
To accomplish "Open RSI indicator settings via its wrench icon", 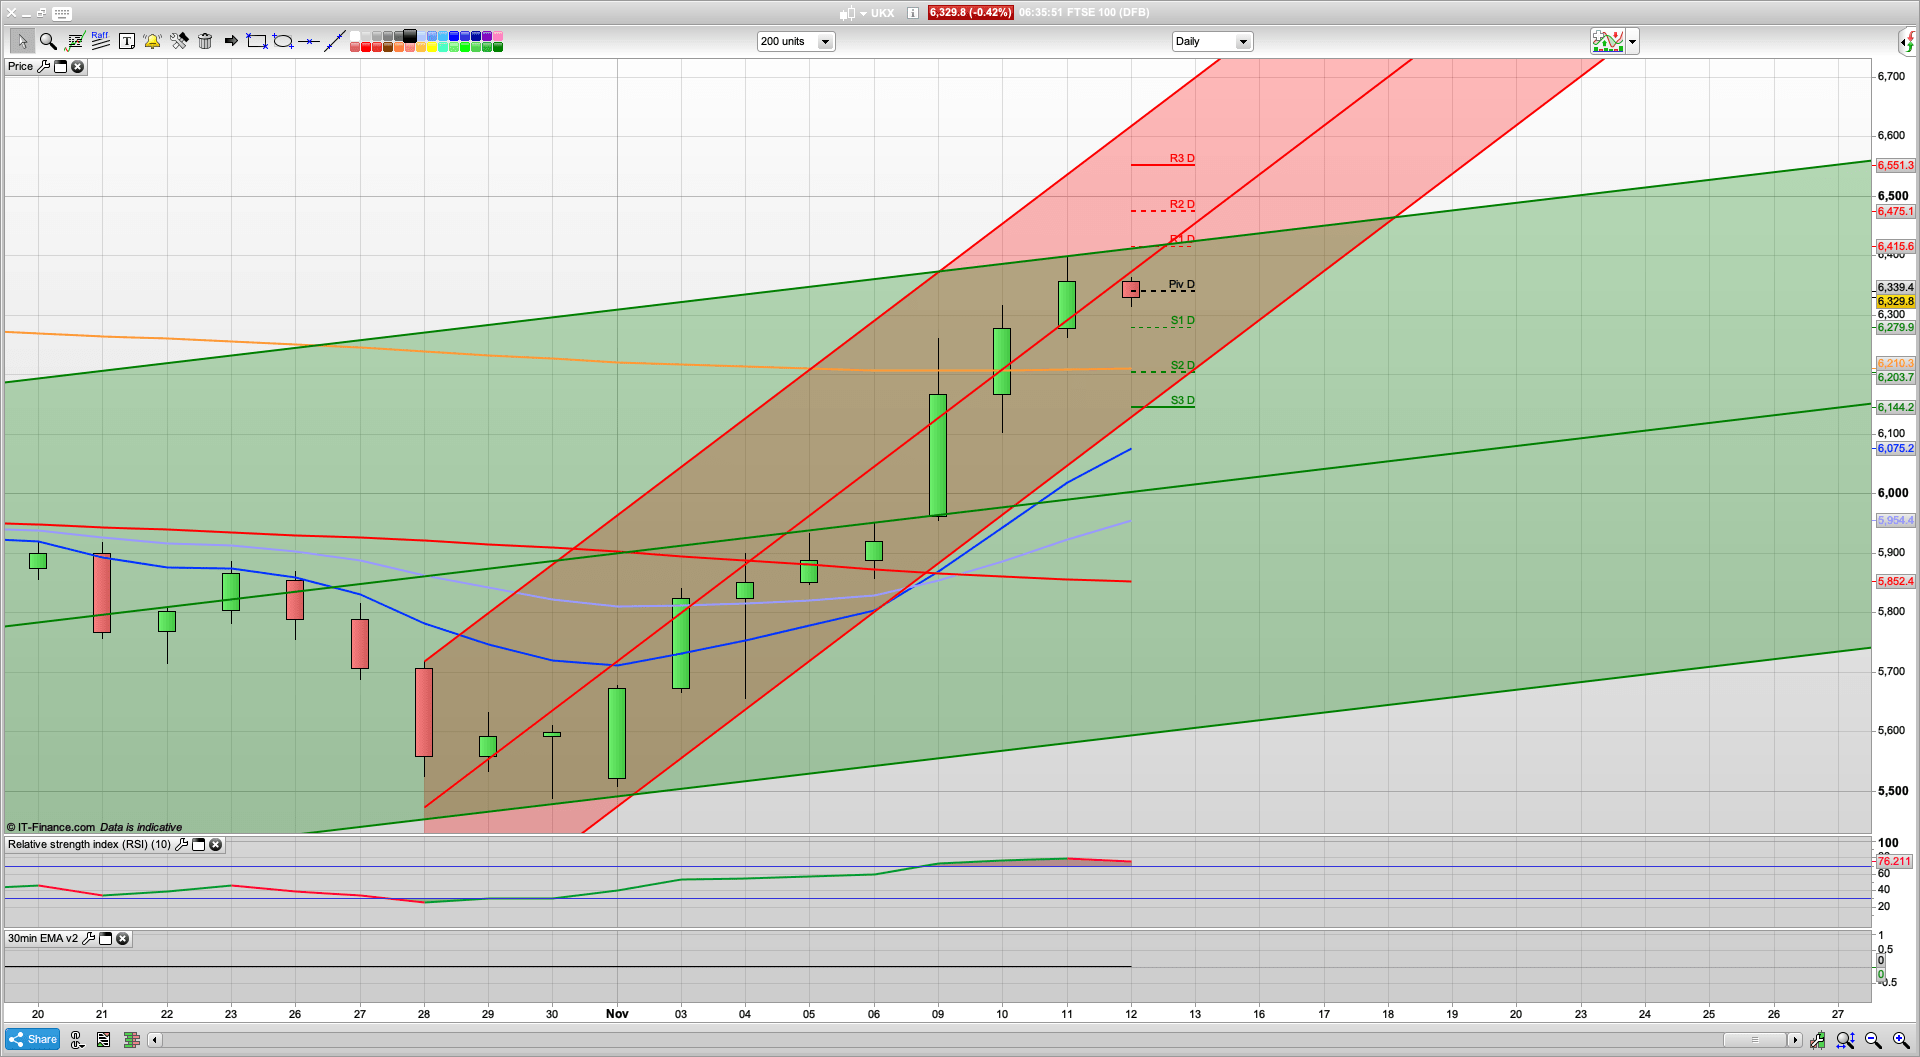I will (x=182, y=844).
